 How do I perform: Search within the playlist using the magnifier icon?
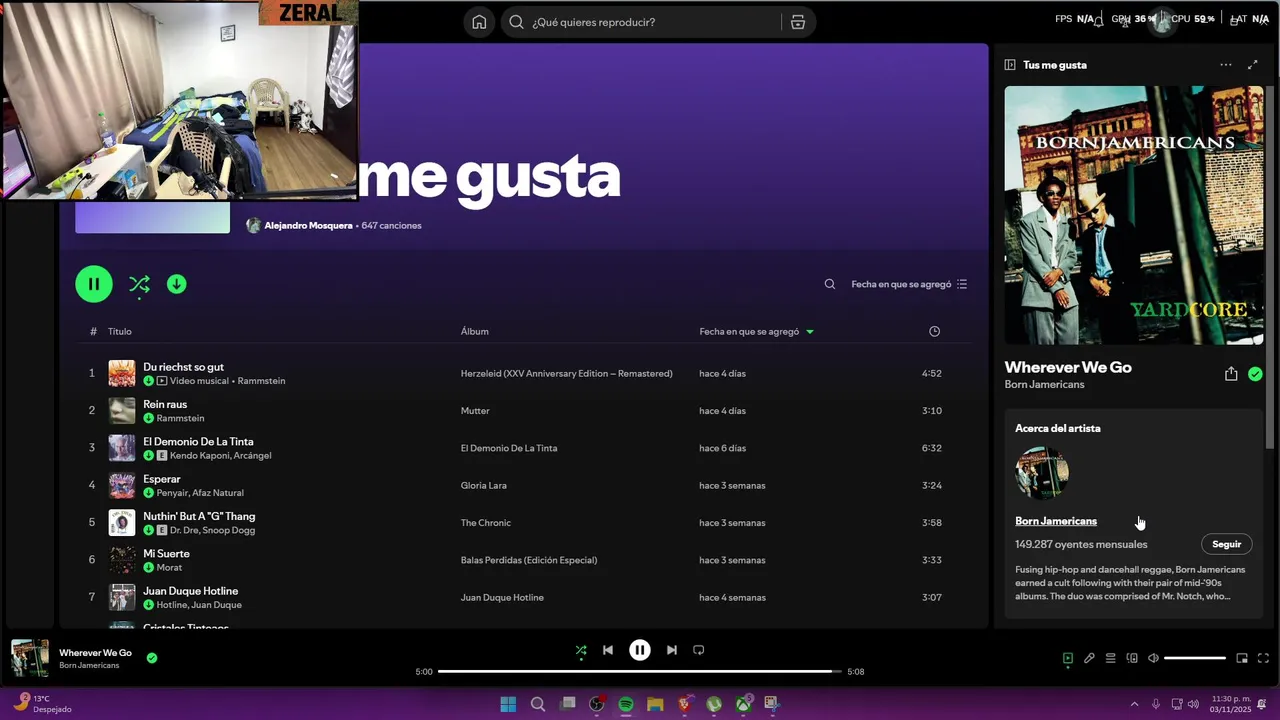(830, 284)
